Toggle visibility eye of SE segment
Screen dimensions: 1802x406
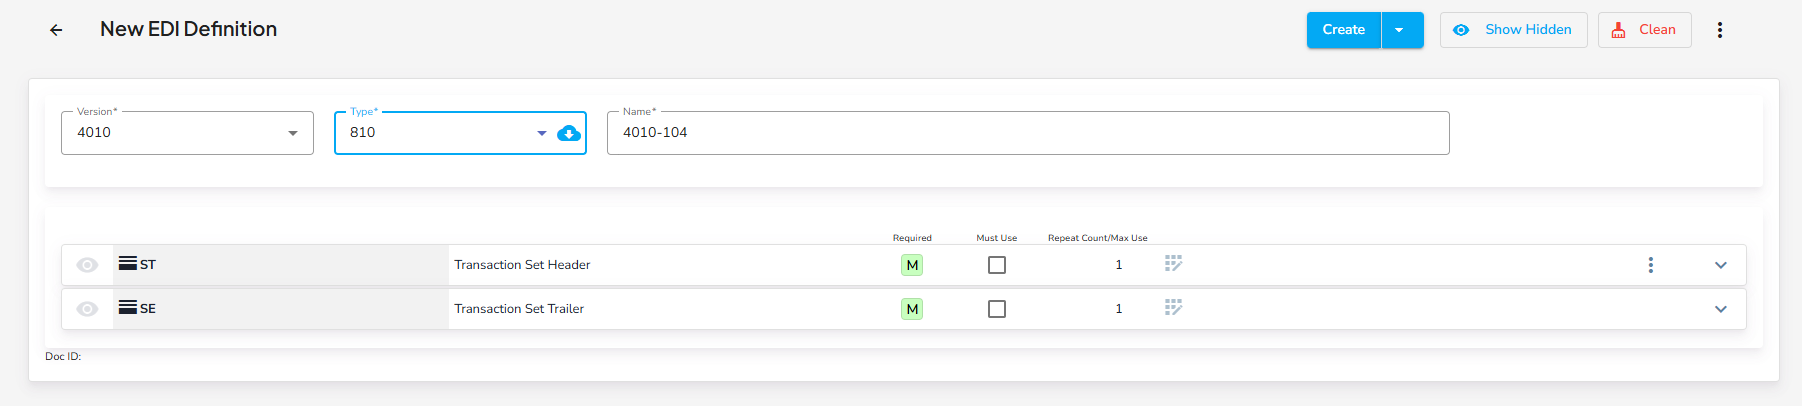pyautogui.click(x=88, y=309)
